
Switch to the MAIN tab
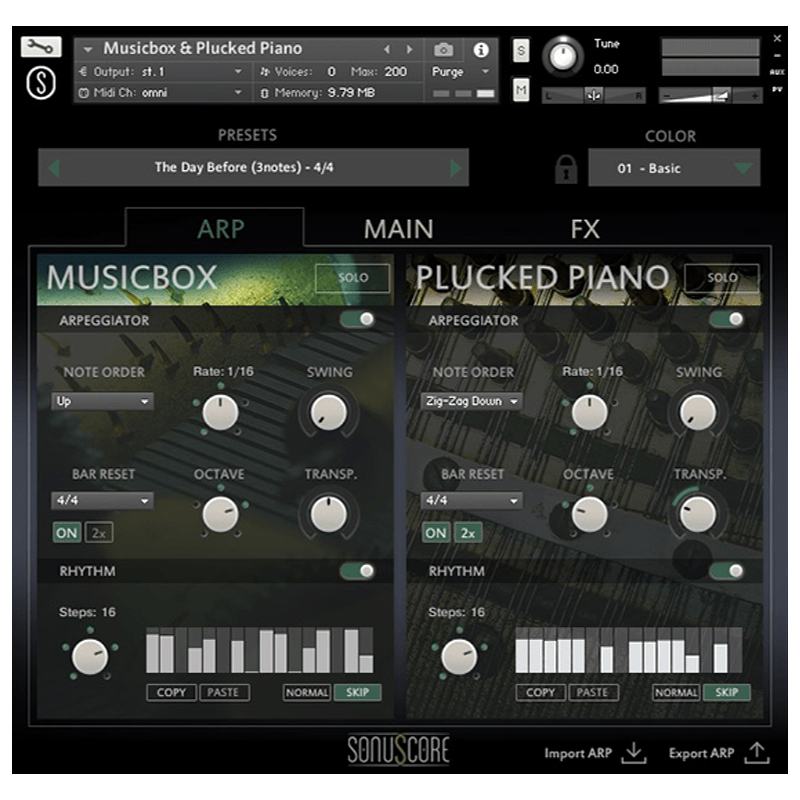tap(398, 229)
